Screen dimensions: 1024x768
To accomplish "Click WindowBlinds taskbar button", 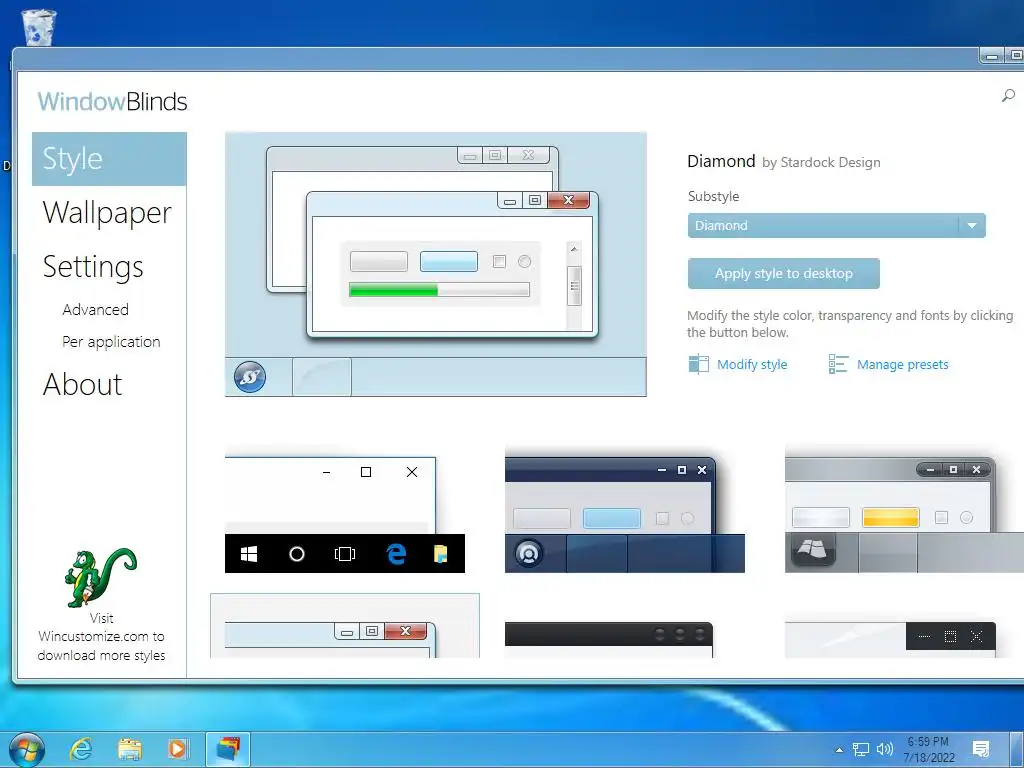I will (228, 749).
